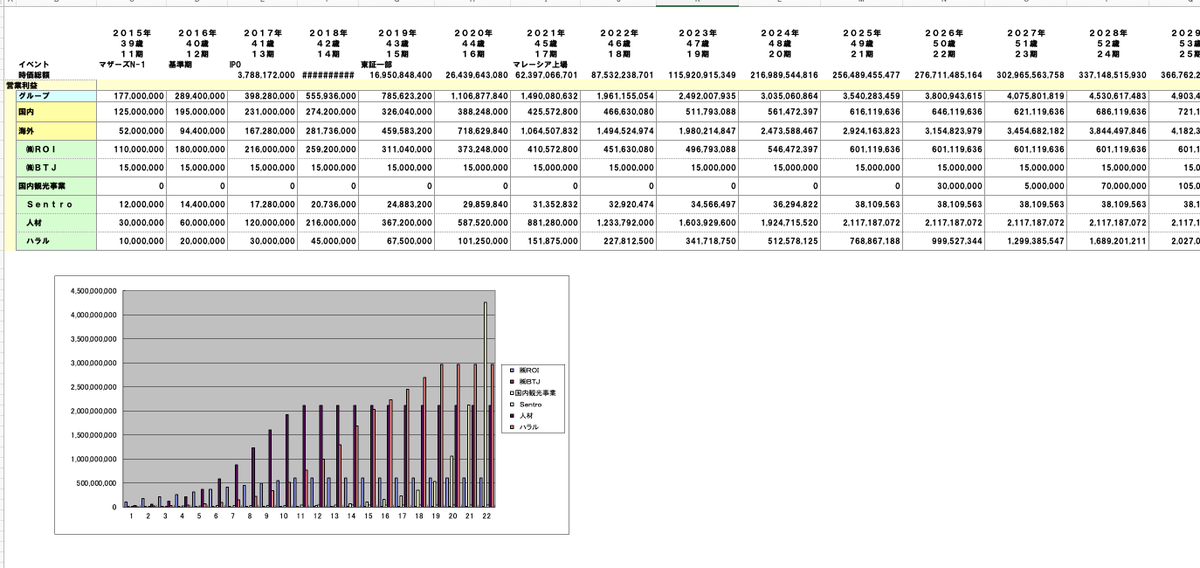The image size is (1200, 568).
Task: Click the ㈱ROI blue legend swatch in chart
Action: click(x=511, y=371)
